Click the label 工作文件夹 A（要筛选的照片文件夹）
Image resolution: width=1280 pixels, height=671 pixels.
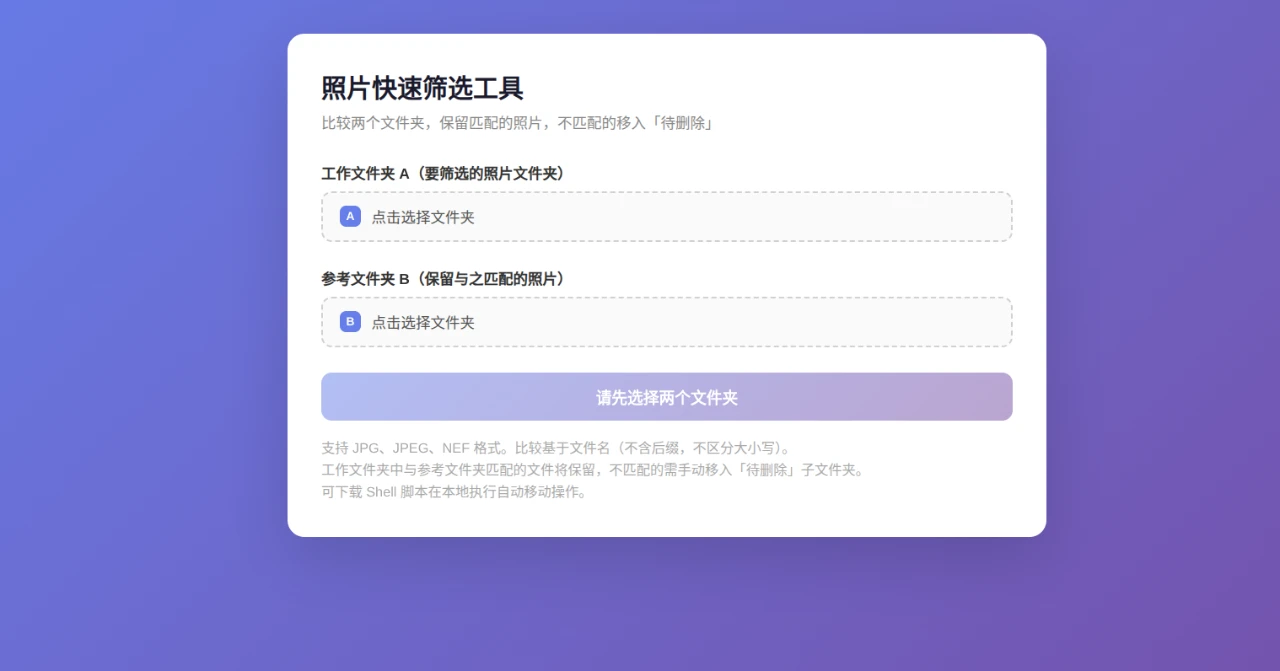click(x=446, y=173)
